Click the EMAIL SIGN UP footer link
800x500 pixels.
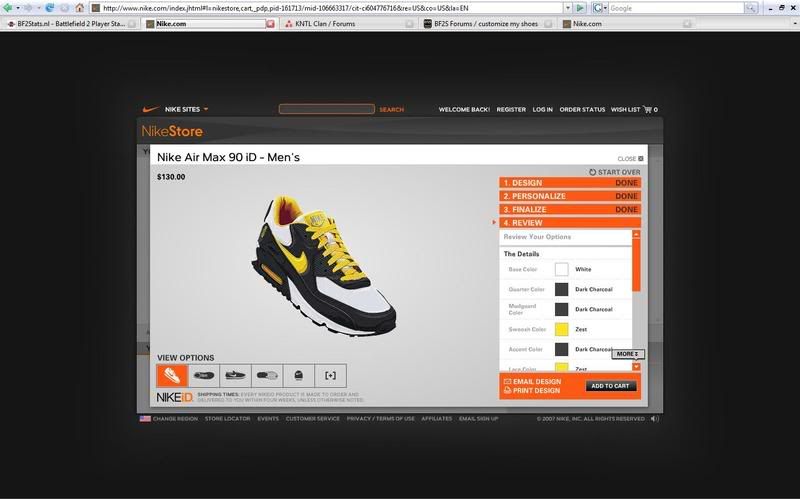click(x=479, y=419)
